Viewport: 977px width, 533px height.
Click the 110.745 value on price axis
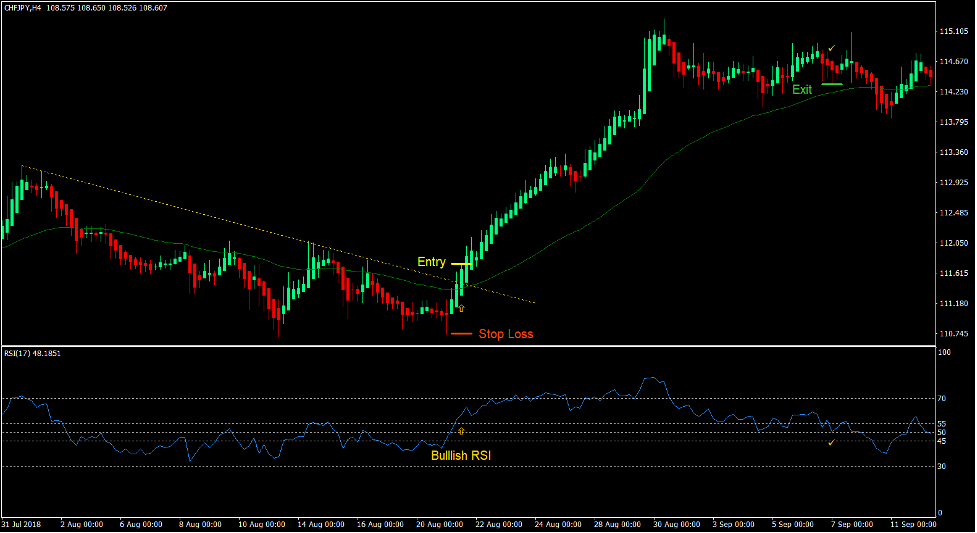click(x=953, y=334)
